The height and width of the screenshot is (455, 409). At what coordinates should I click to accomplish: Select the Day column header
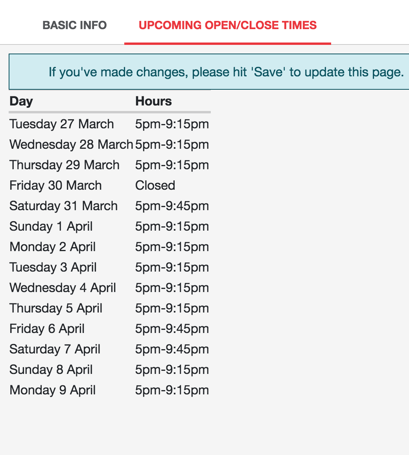[x=21, y=101]
